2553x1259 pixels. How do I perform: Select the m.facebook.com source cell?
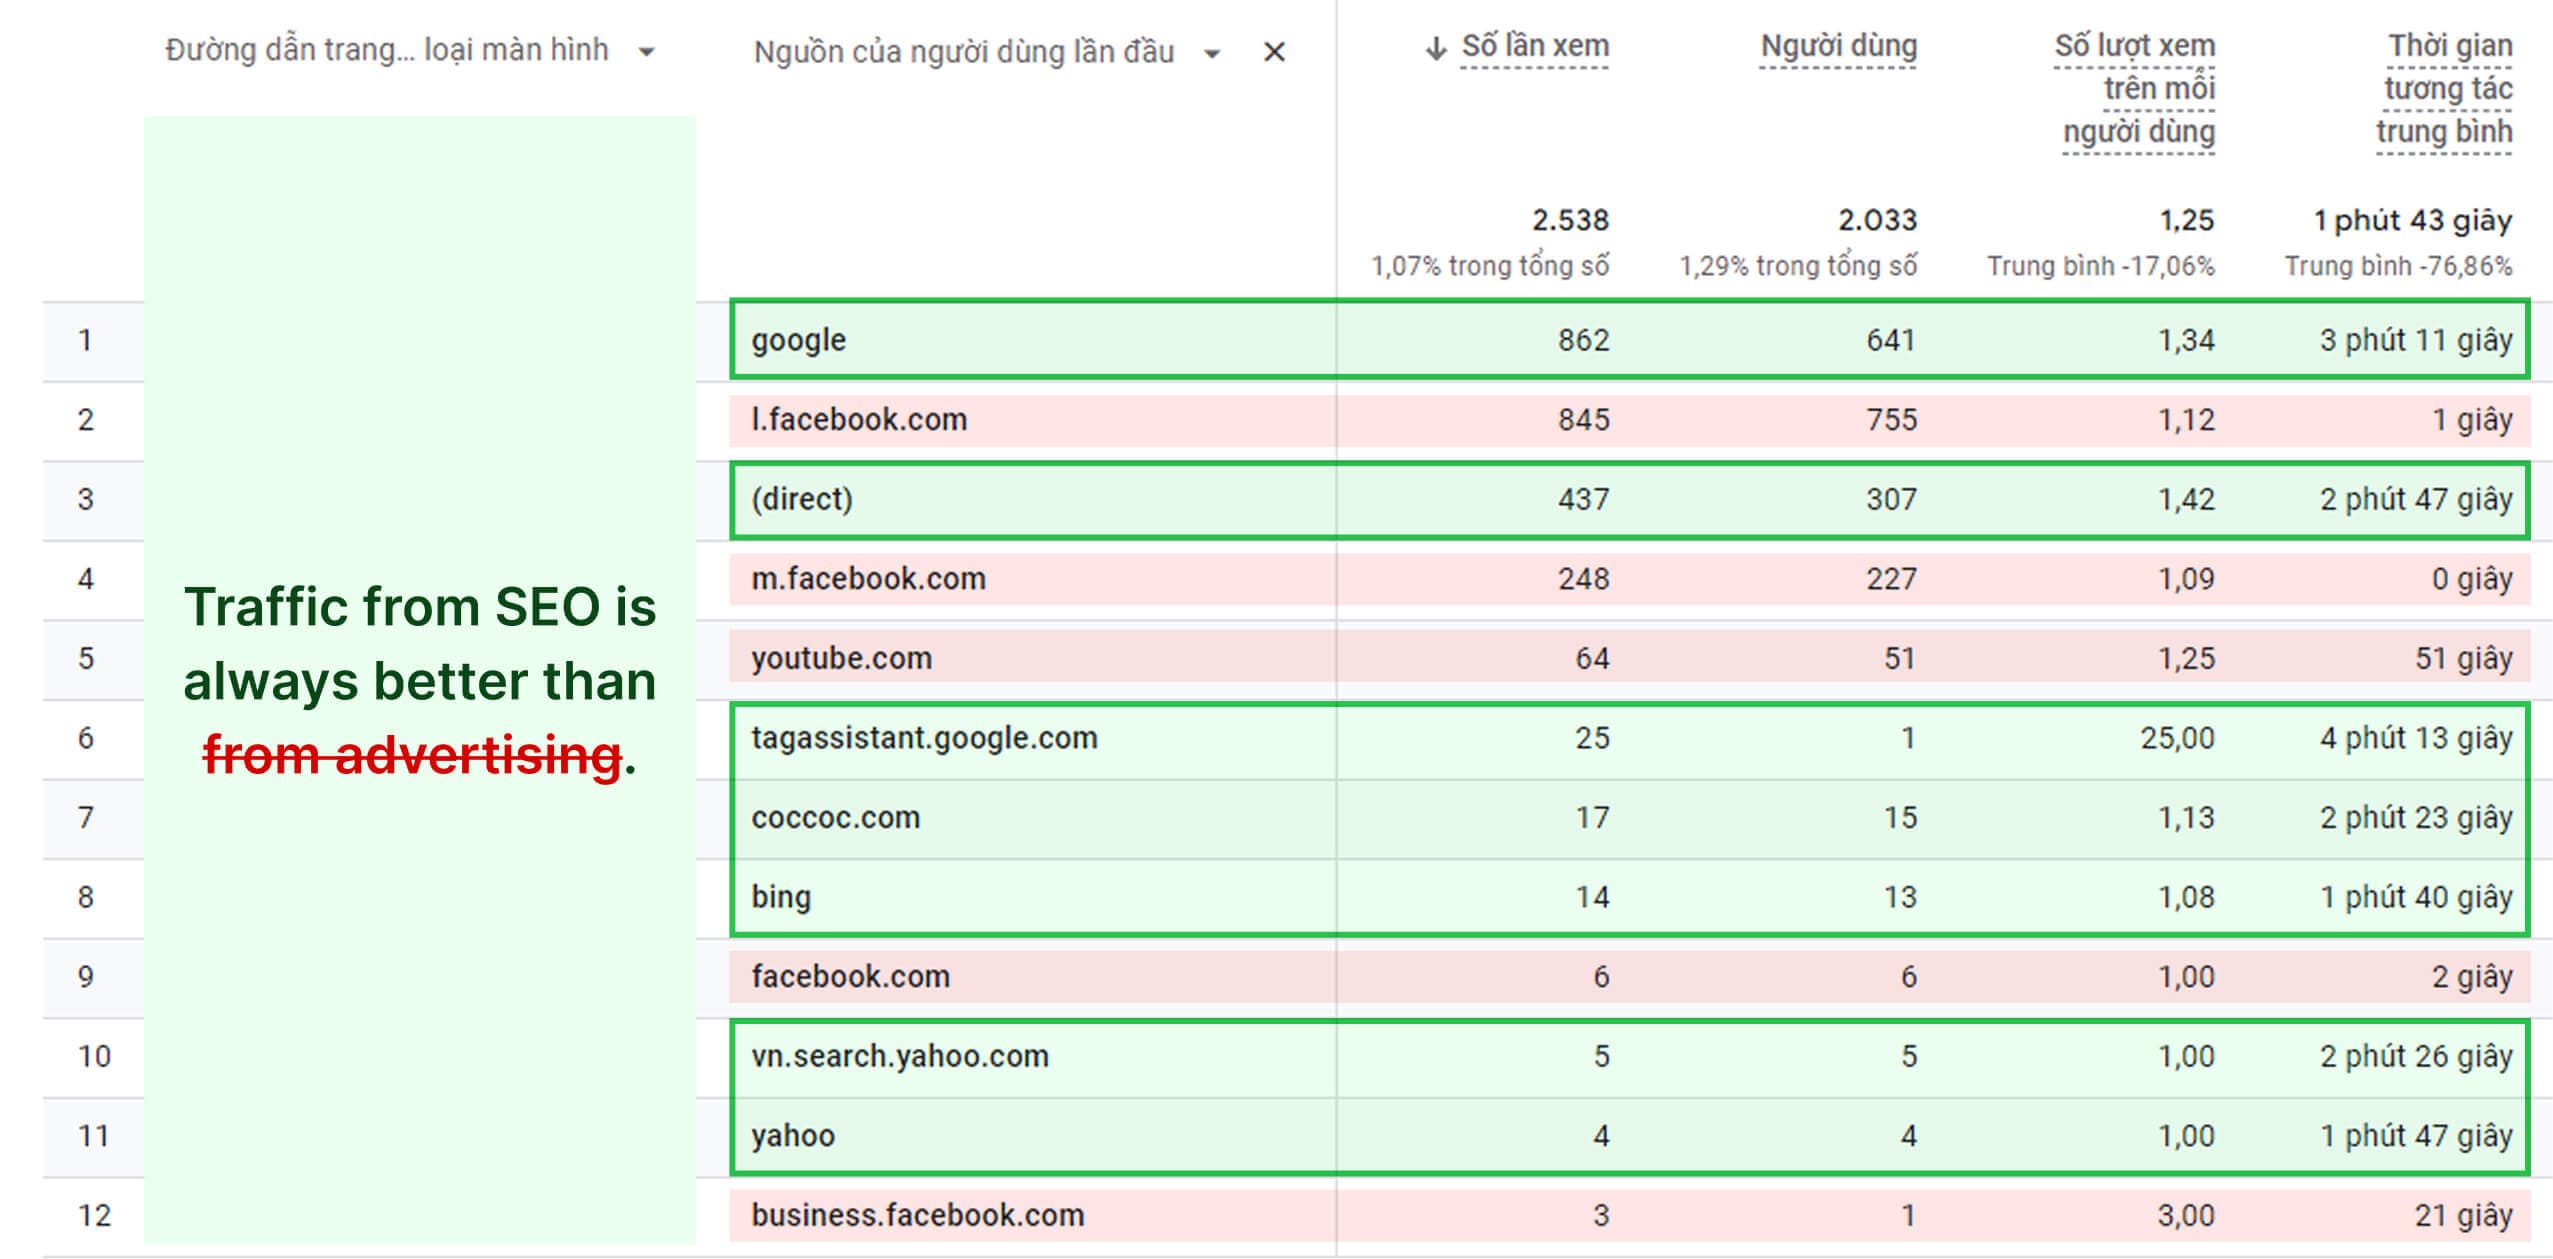868,579
